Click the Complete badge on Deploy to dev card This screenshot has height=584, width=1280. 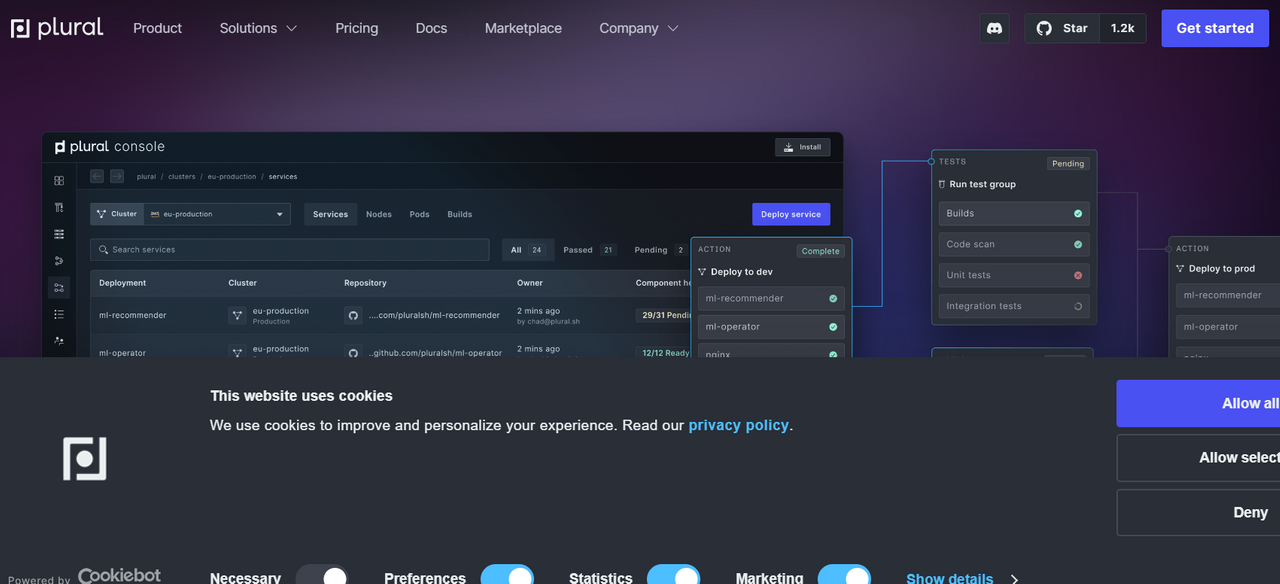[x=821, y=251]
